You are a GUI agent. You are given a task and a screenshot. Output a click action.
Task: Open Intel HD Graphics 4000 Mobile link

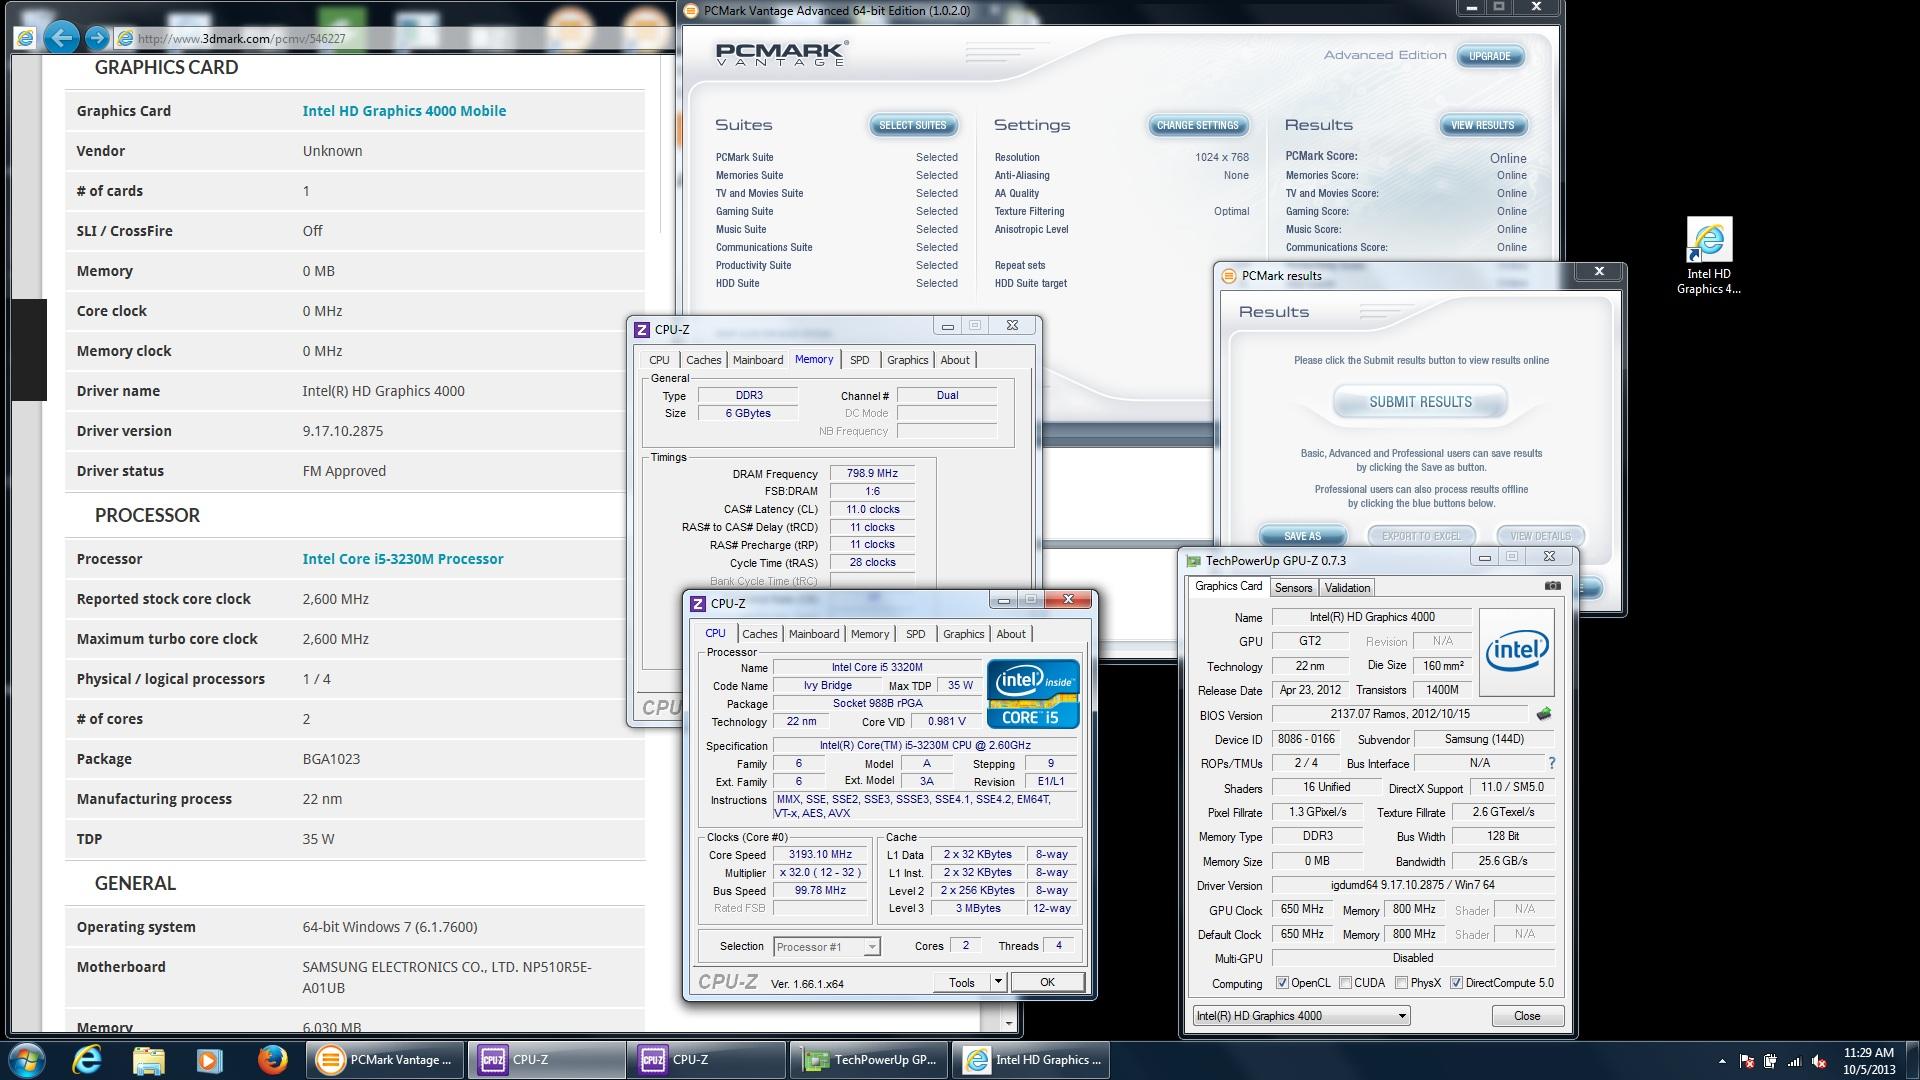tap(404, 111)
